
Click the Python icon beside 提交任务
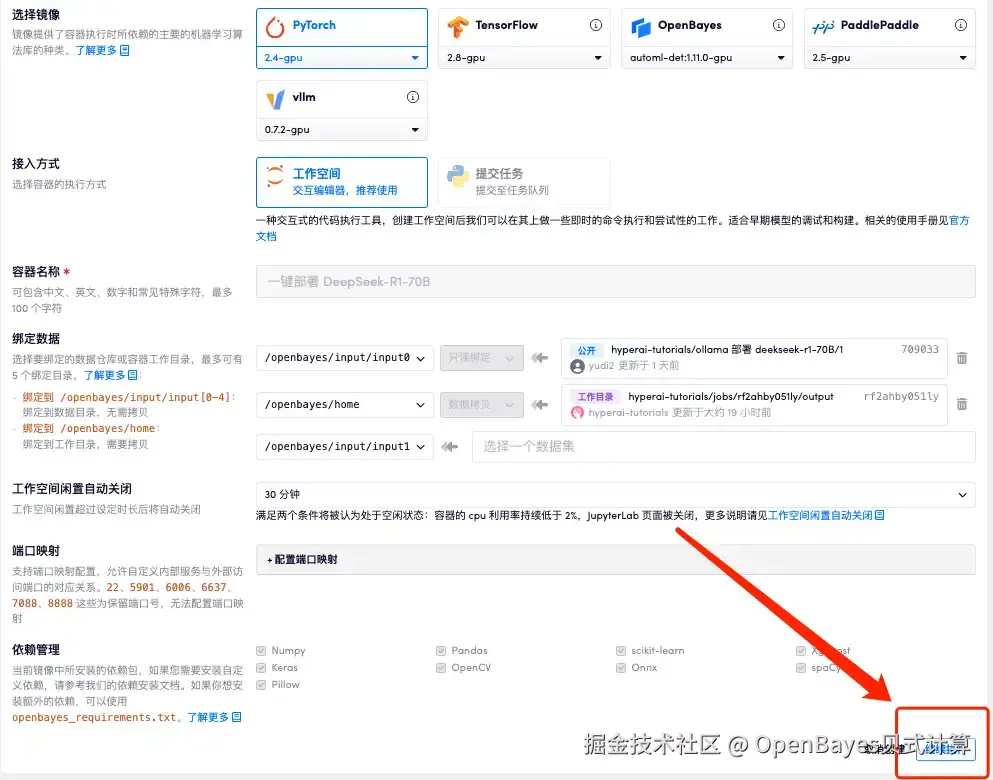point(457,177)
